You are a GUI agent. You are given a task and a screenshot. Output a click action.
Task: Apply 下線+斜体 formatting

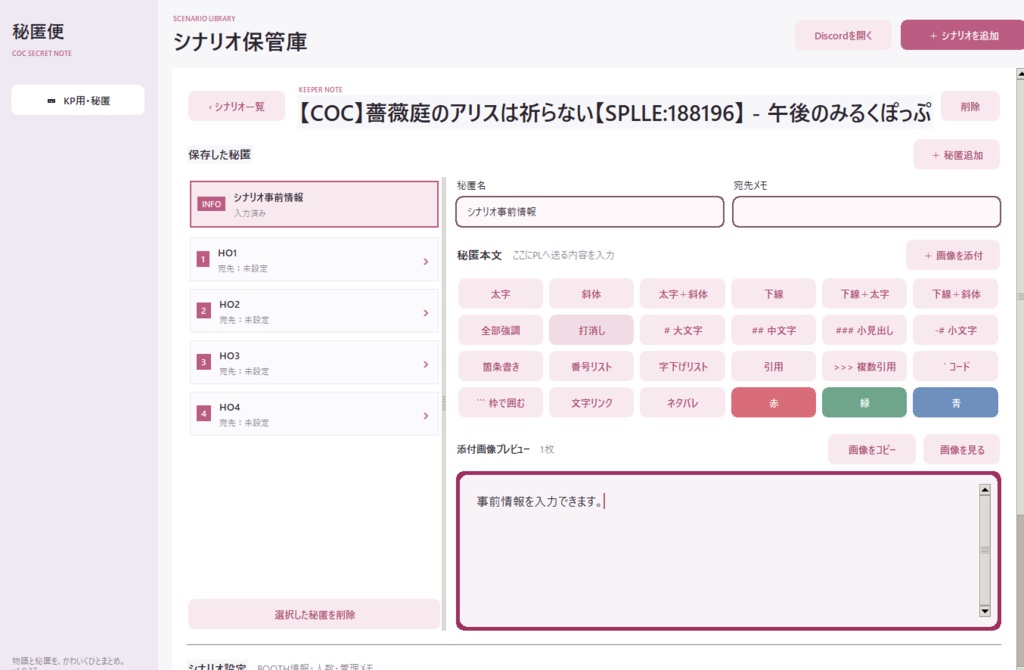[955, 294]
